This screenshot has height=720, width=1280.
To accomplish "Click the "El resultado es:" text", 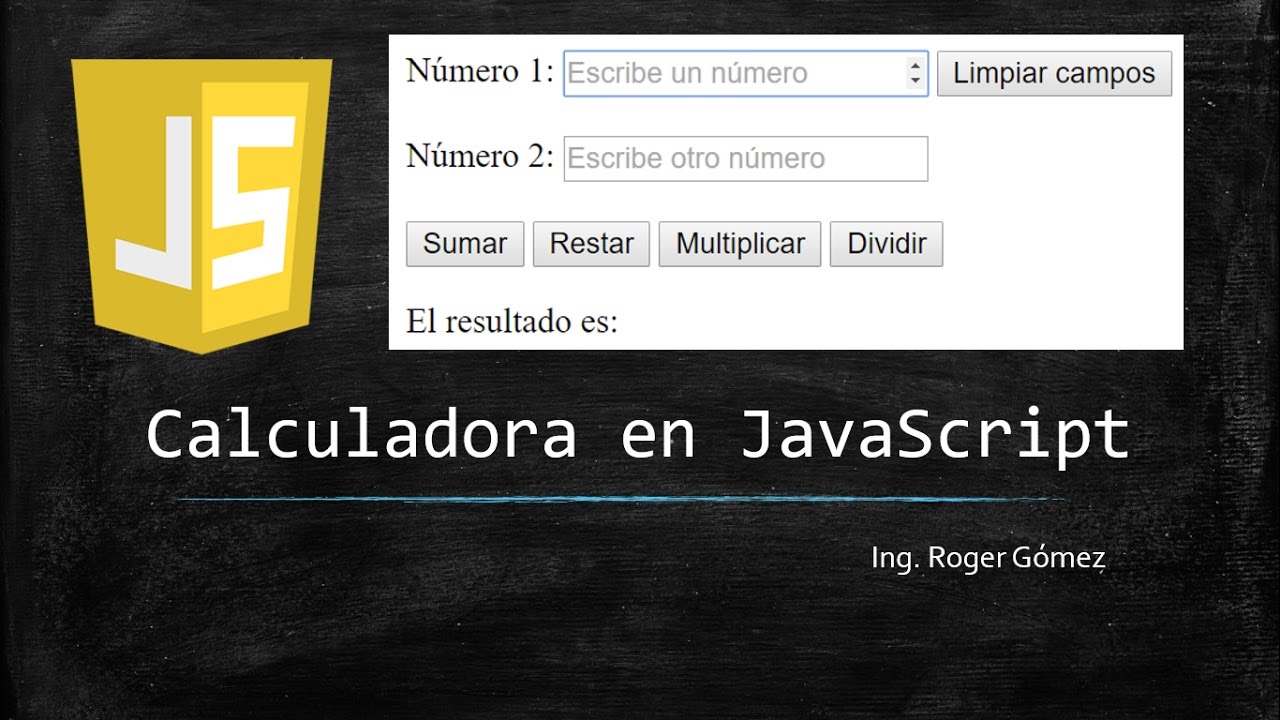I will pyautogui.click(x=512, y=322).
